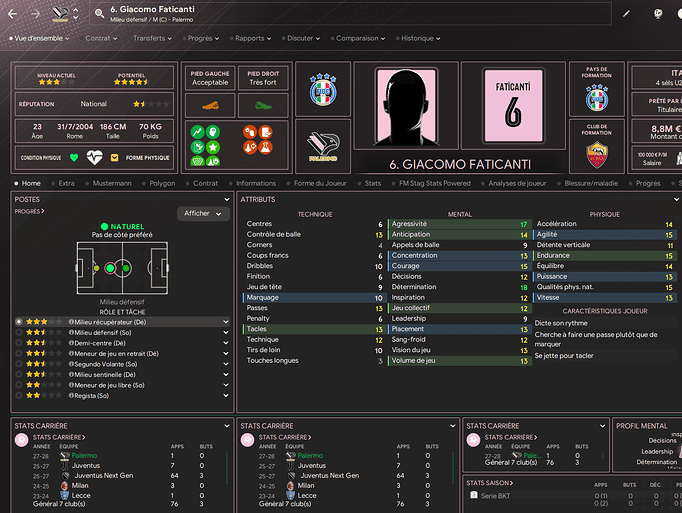Viewport: 682px width, 513px height.
Task: Click the Lecce badge in first career table
Action: [64, 495]
